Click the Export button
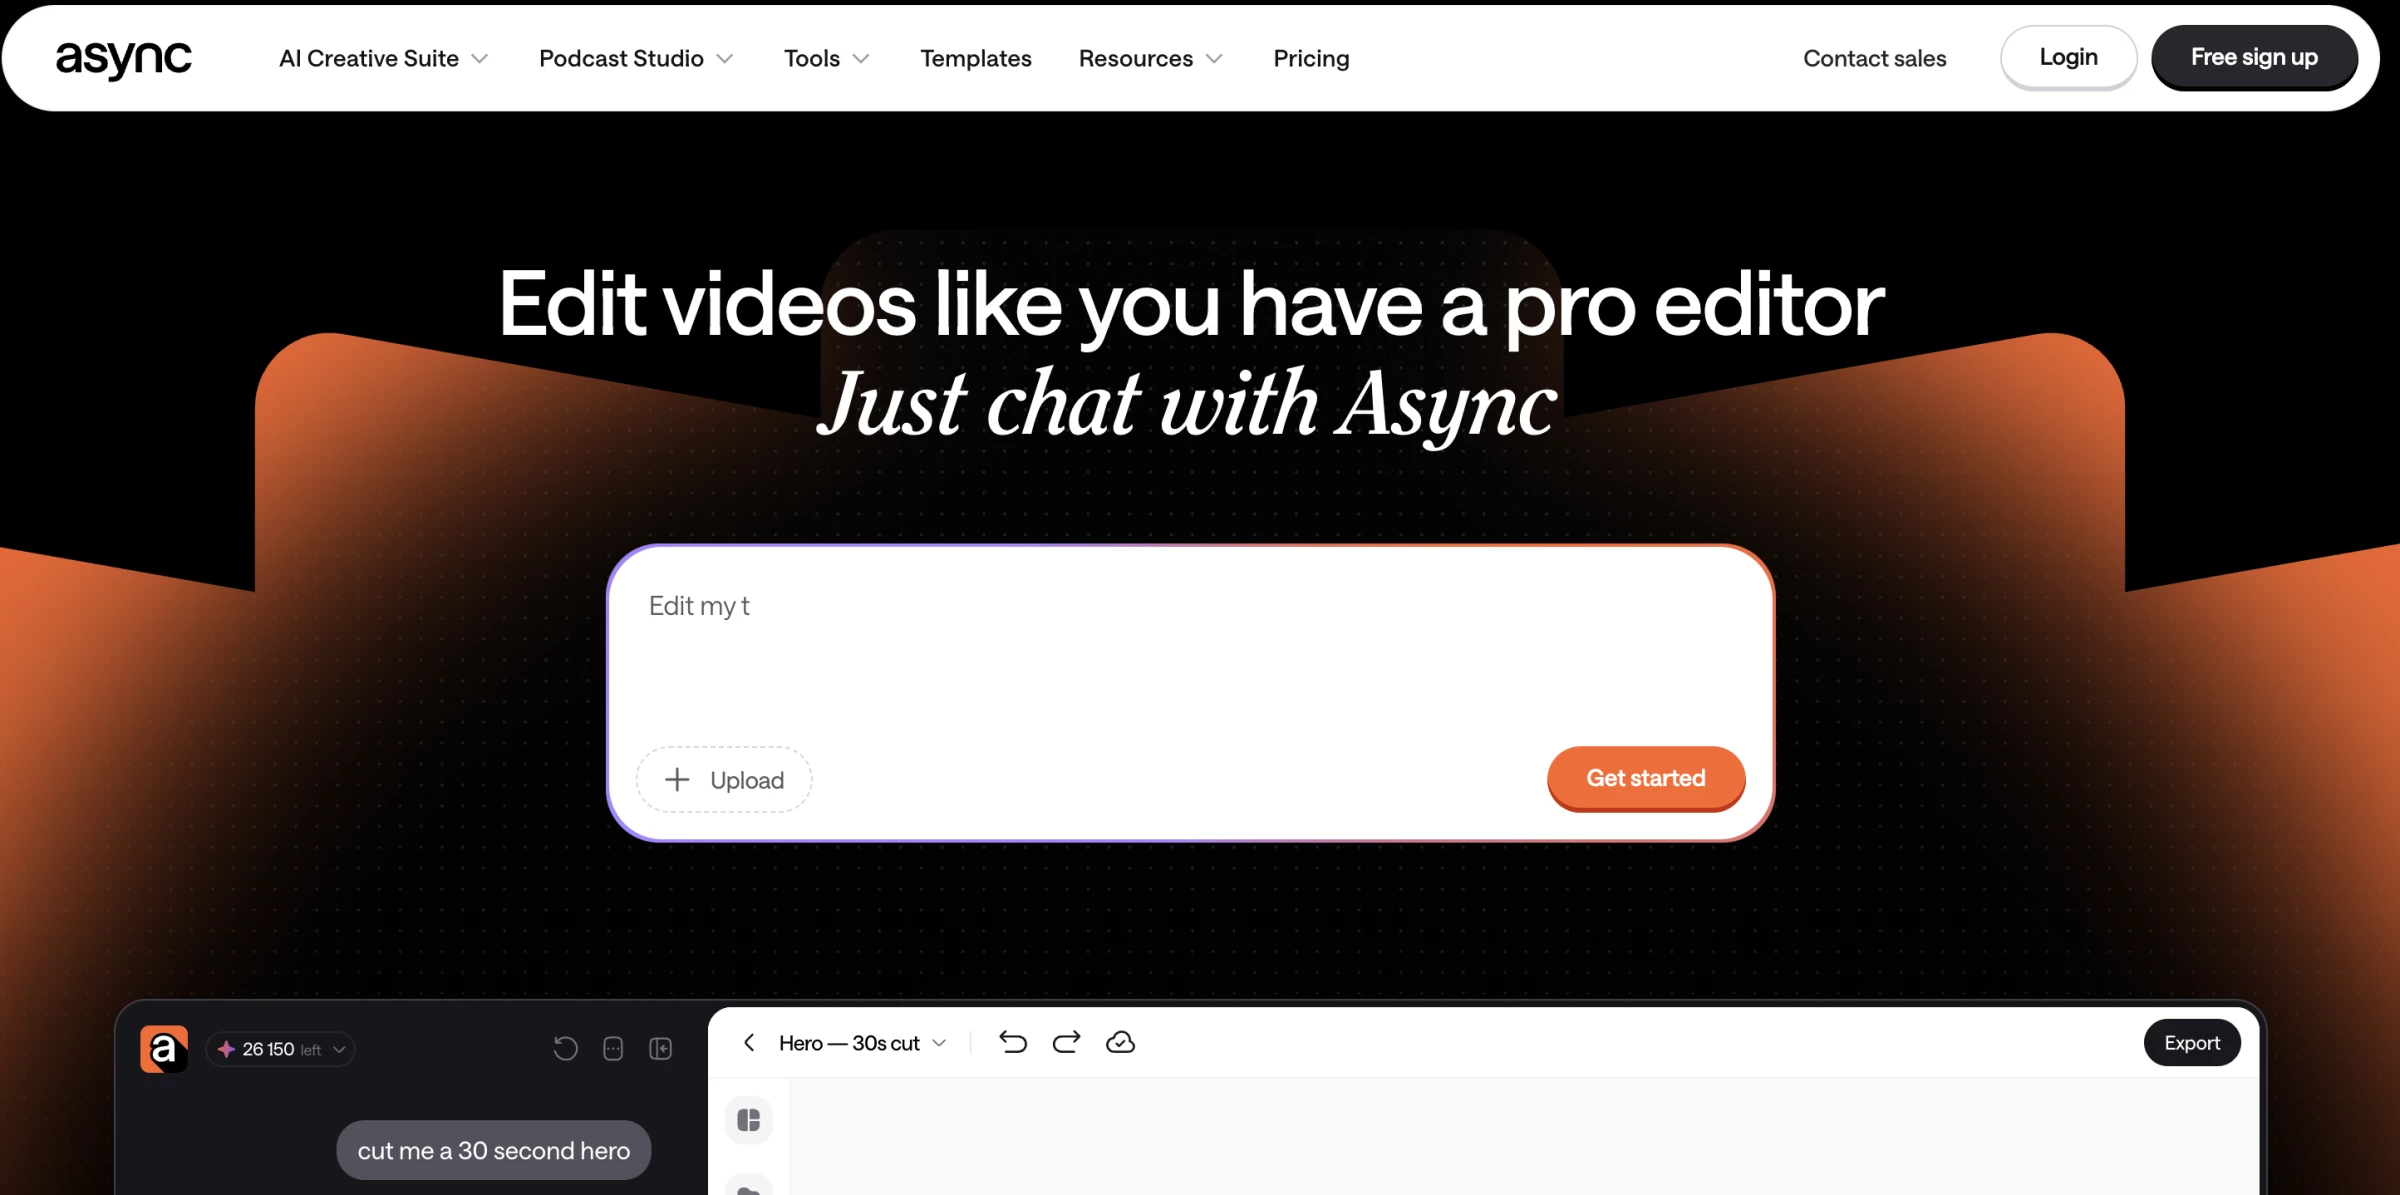 point(2191,1043)
